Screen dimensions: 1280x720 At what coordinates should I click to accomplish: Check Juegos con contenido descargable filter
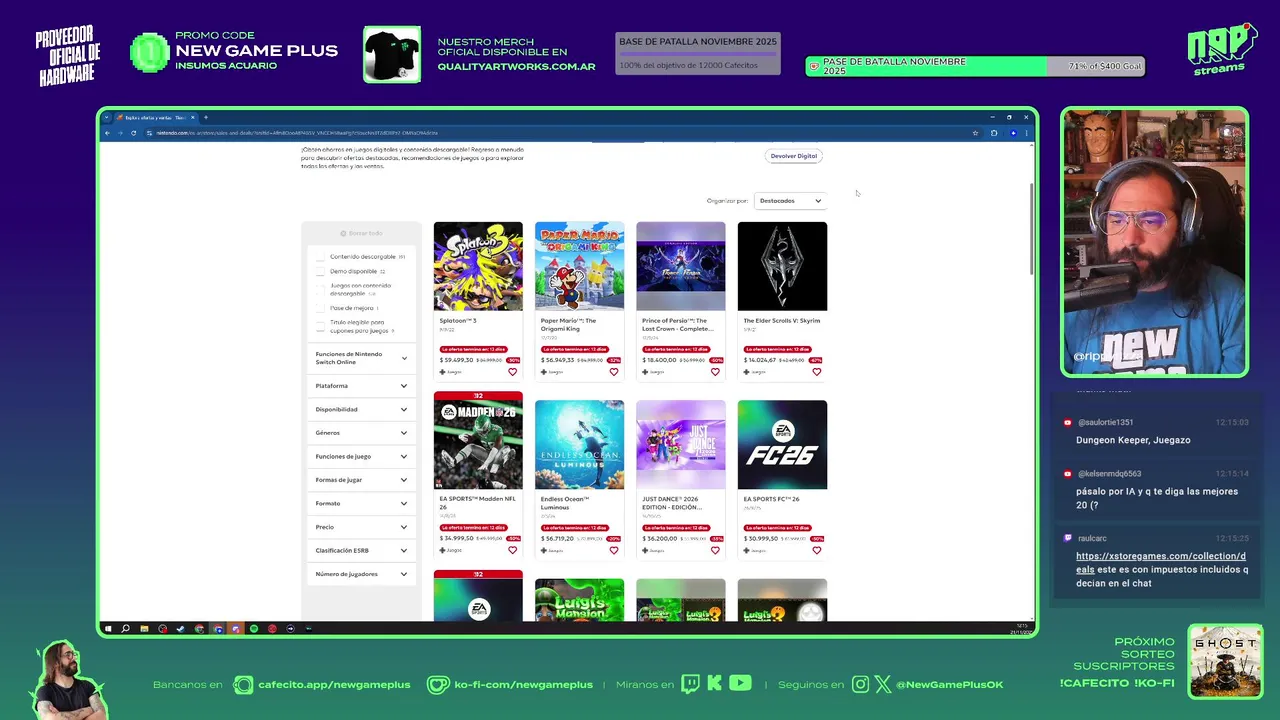click(320, 289)
